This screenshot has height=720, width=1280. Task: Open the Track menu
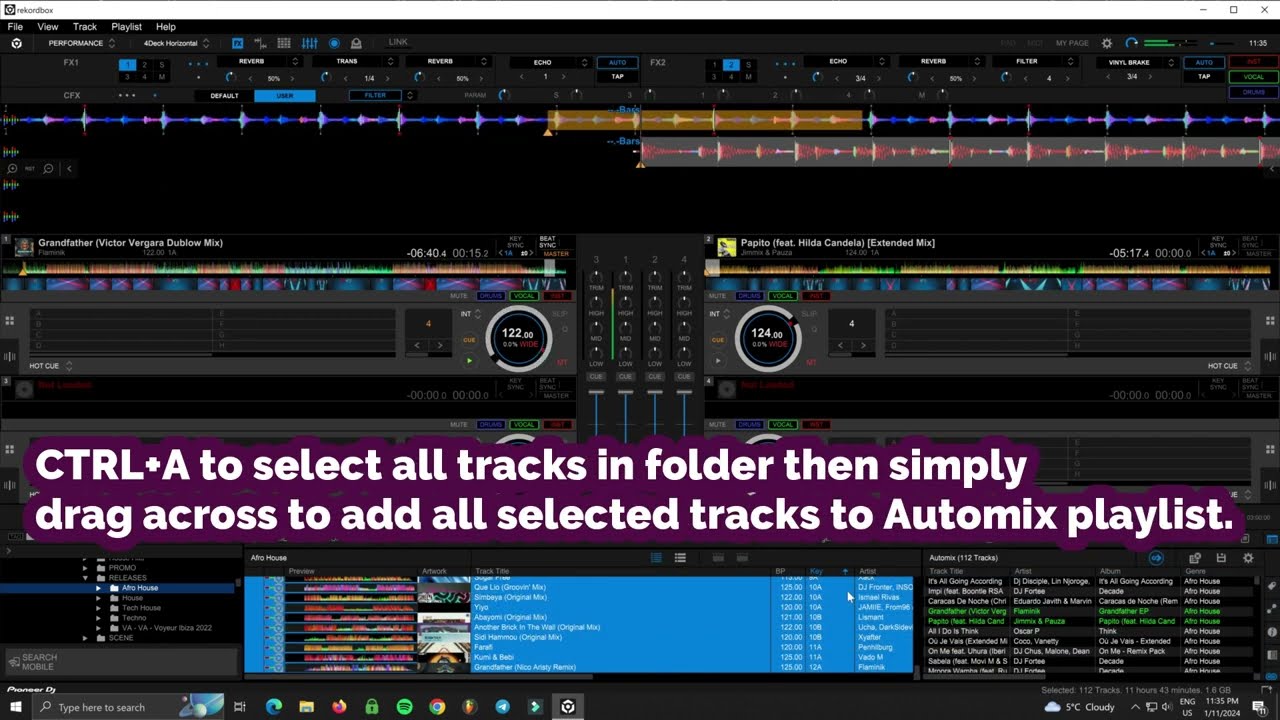pos(85,27)
